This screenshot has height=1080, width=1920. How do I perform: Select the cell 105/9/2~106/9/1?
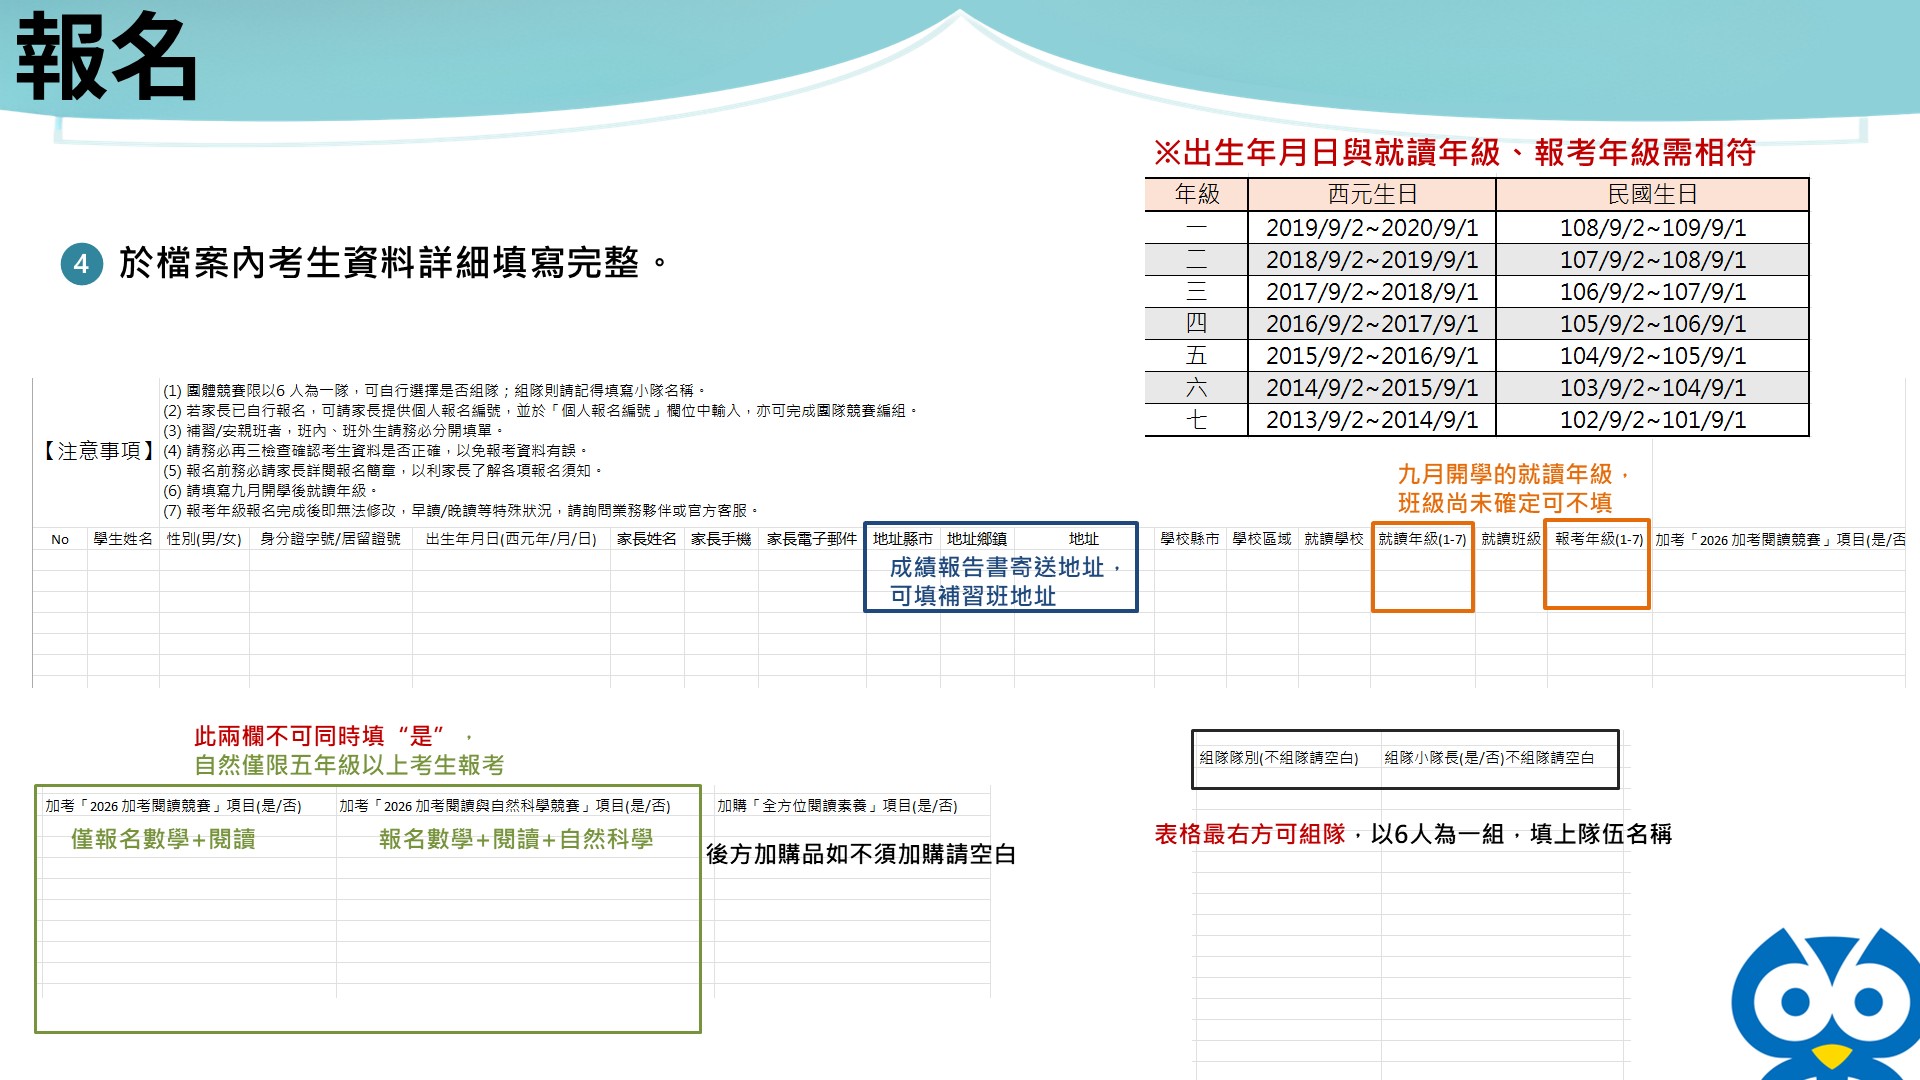[1652, 323]
